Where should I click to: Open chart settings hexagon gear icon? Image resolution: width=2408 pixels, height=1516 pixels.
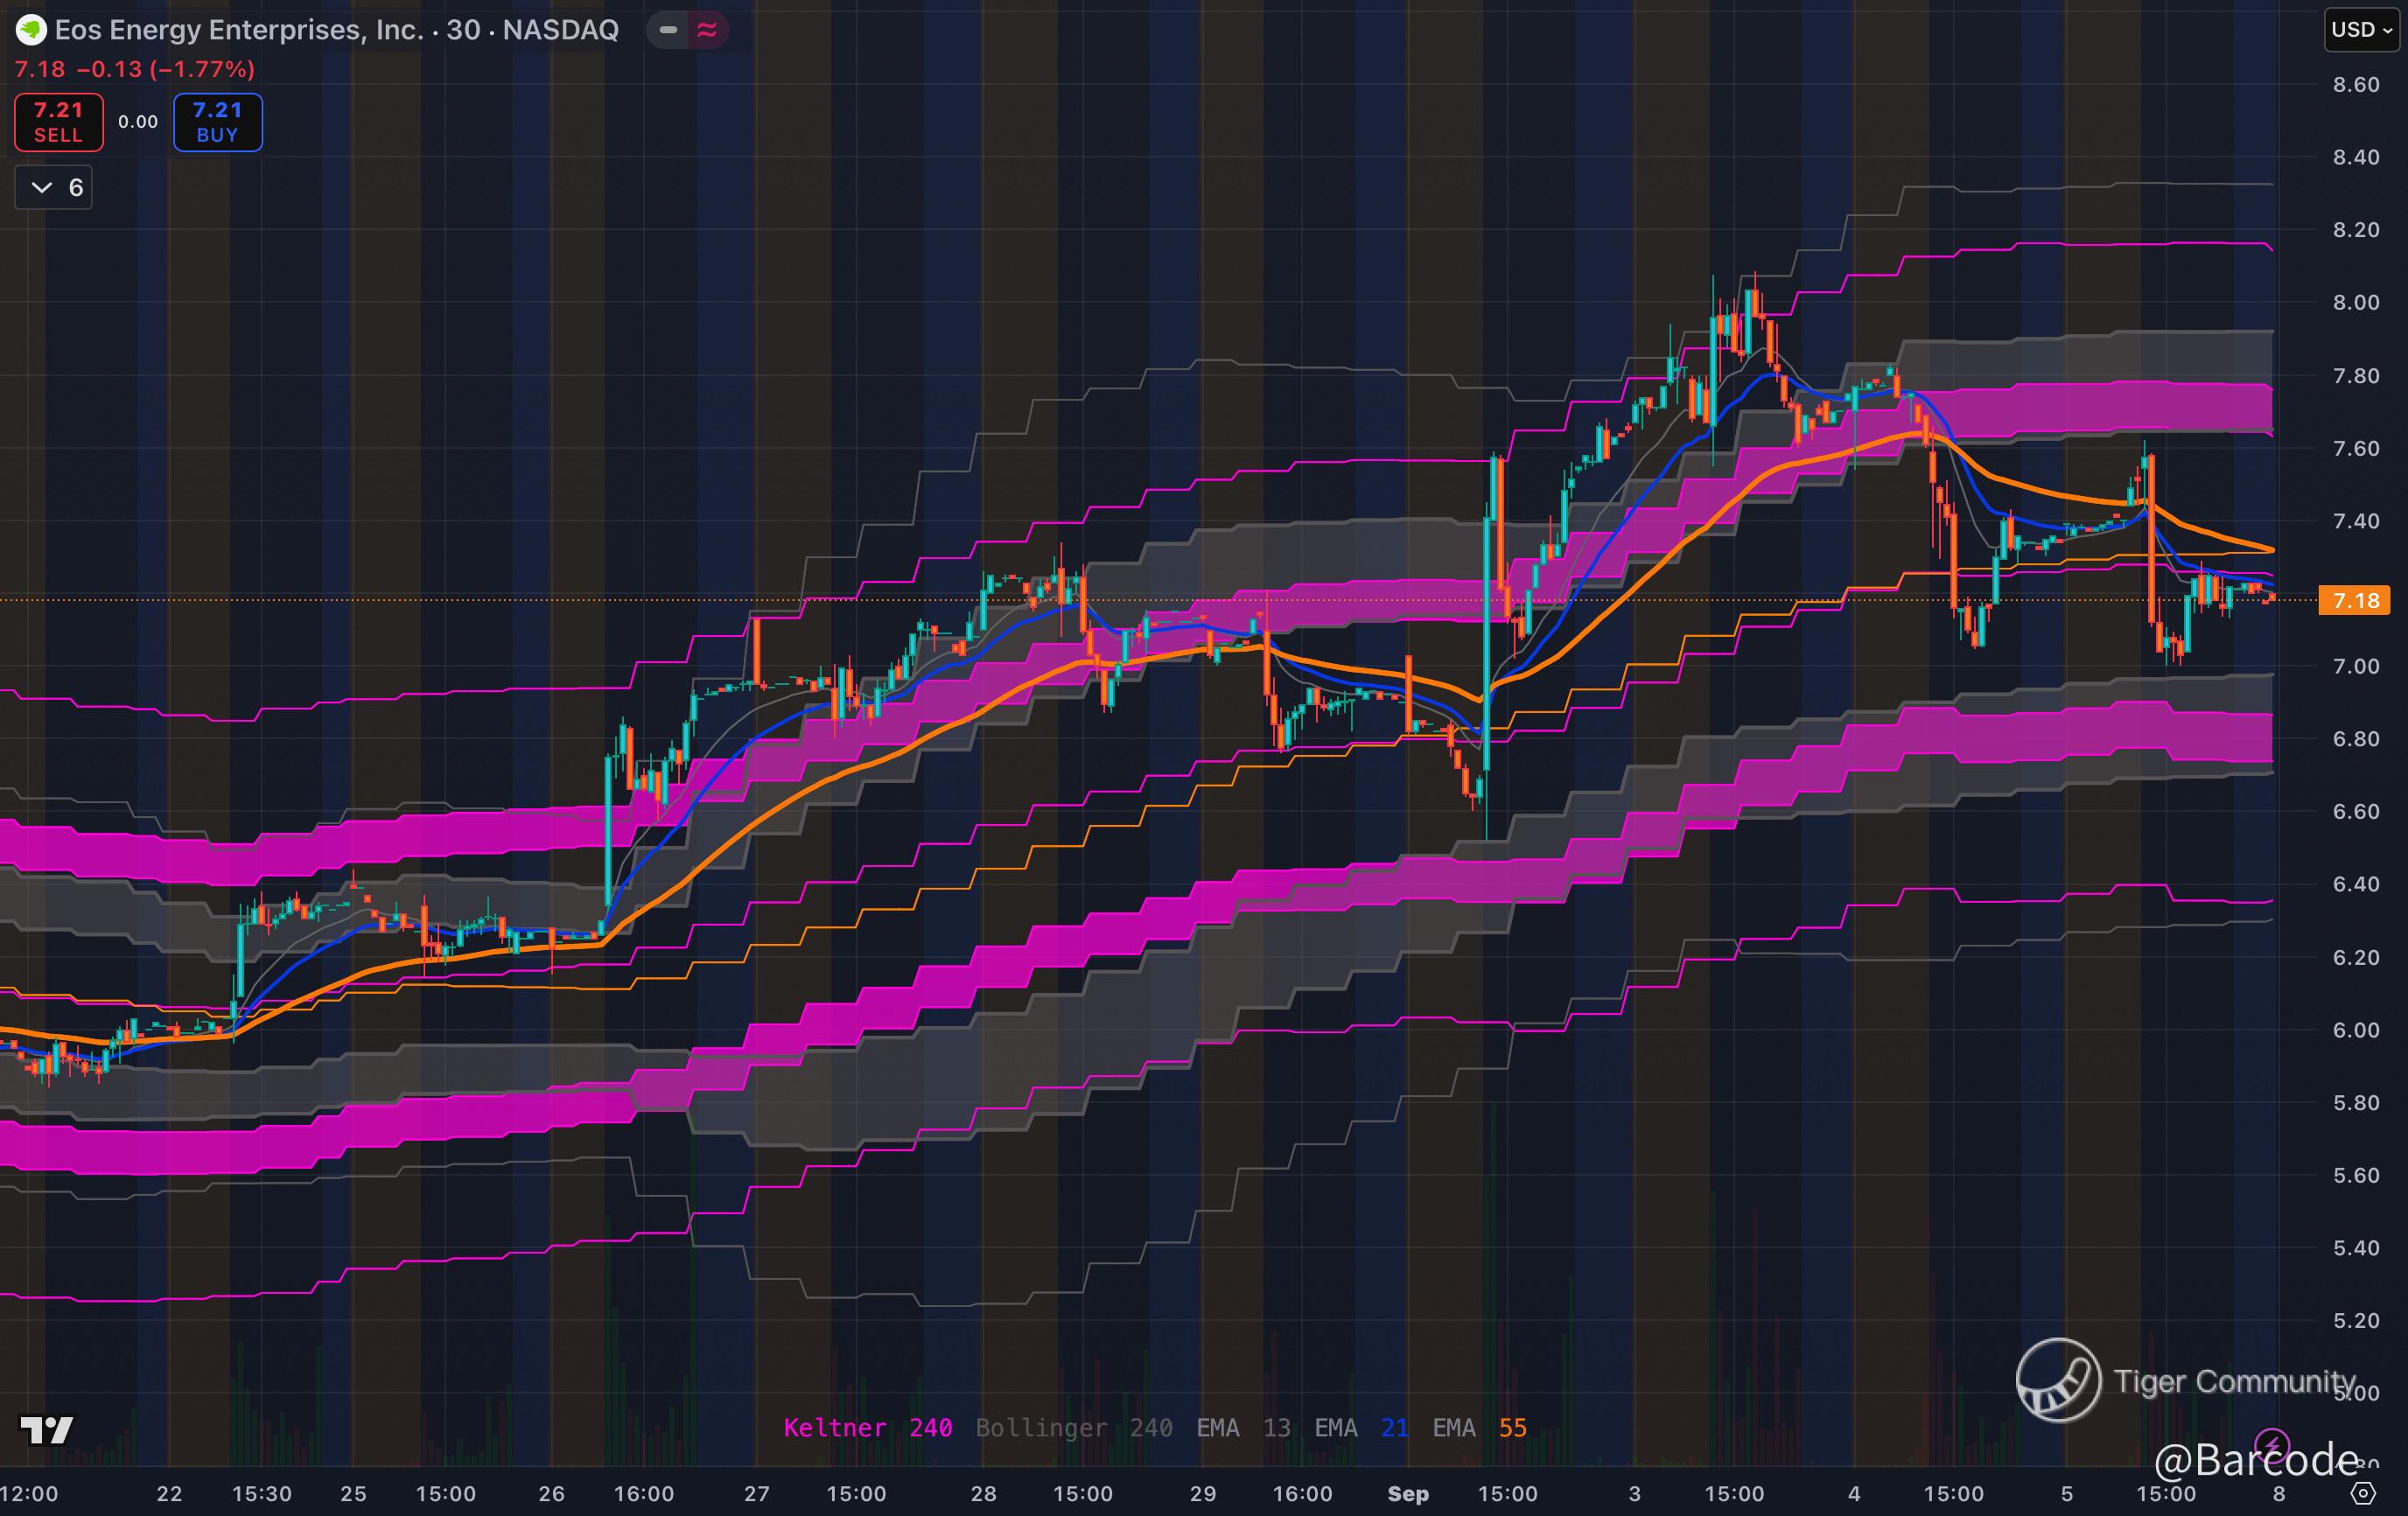point(2363,1494)
